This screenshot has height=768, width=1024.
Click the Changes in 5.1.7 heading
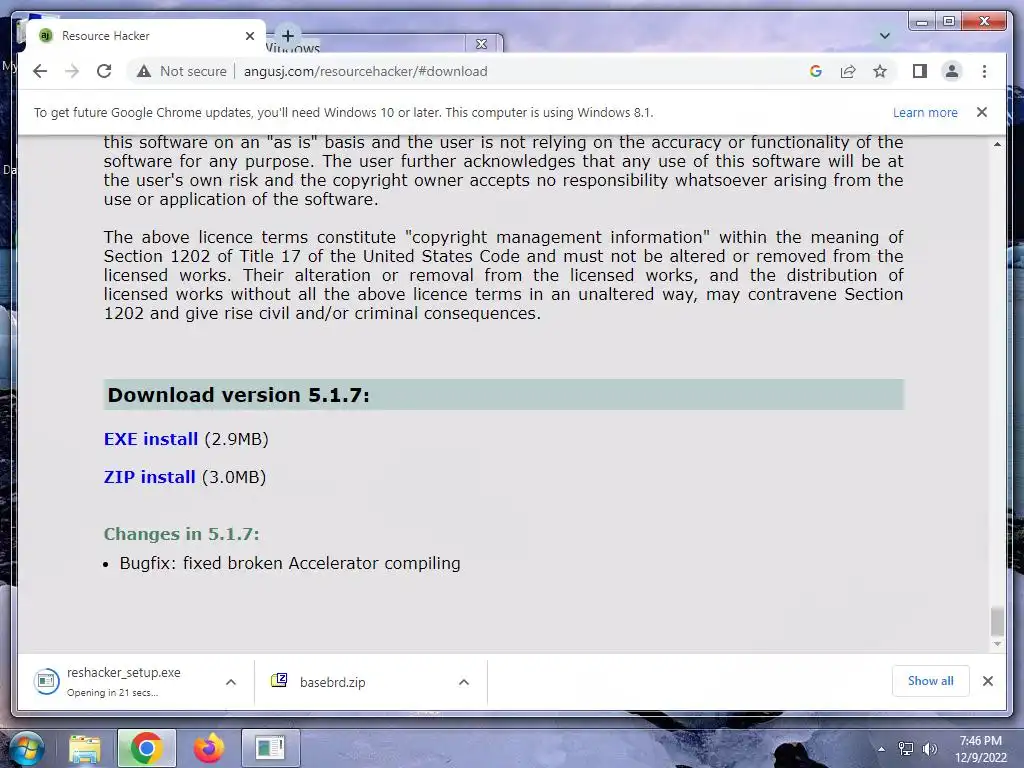182,534
